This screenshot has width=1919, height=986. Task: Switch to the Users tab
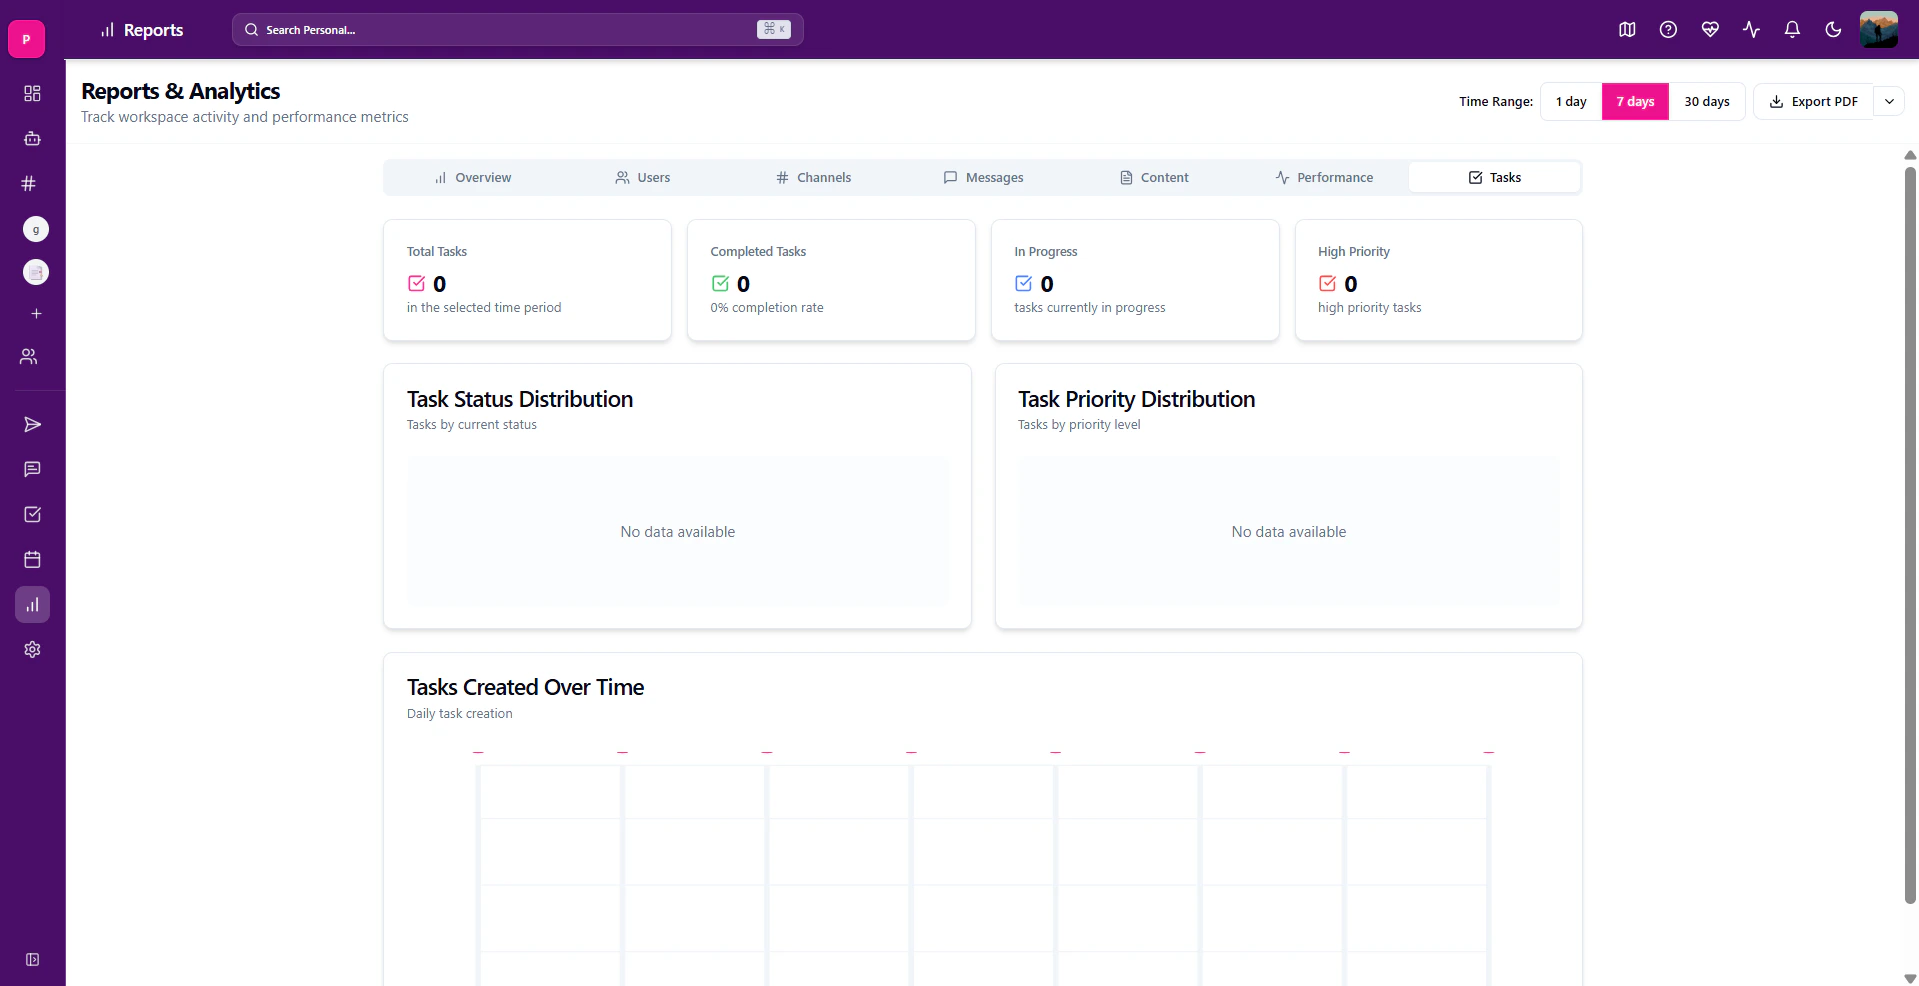point(643,178)
